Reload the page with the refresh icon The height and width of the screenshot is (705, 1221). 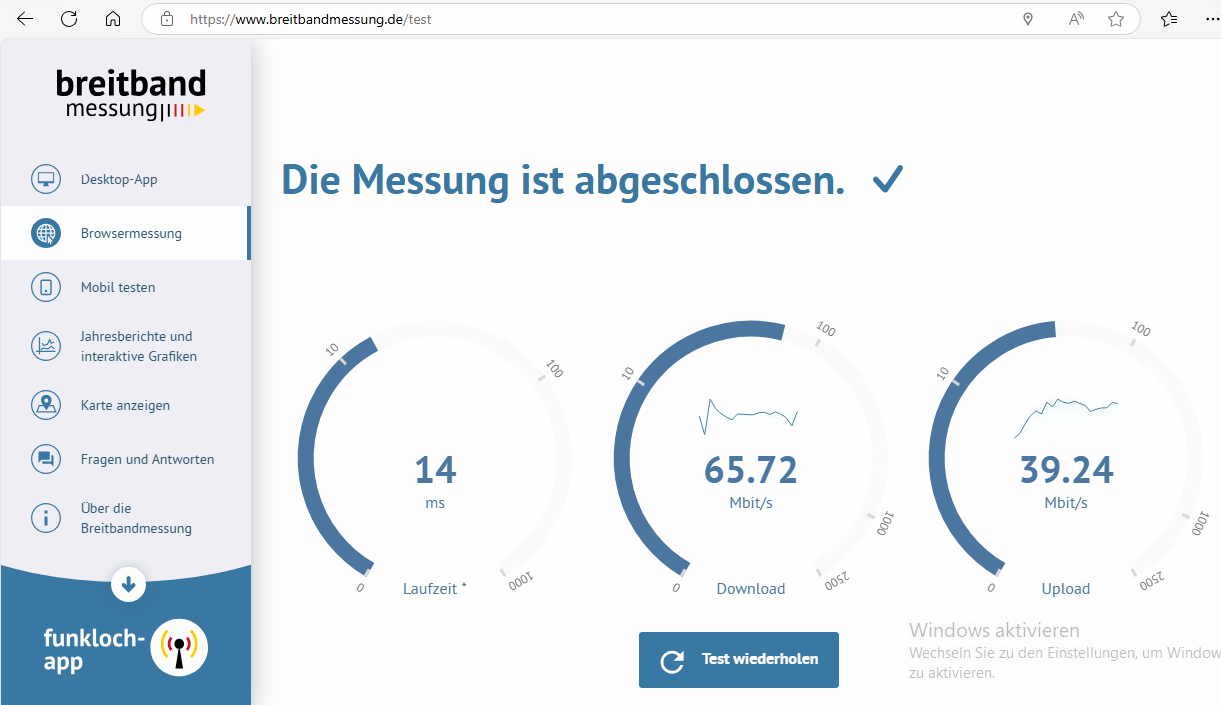69,19
